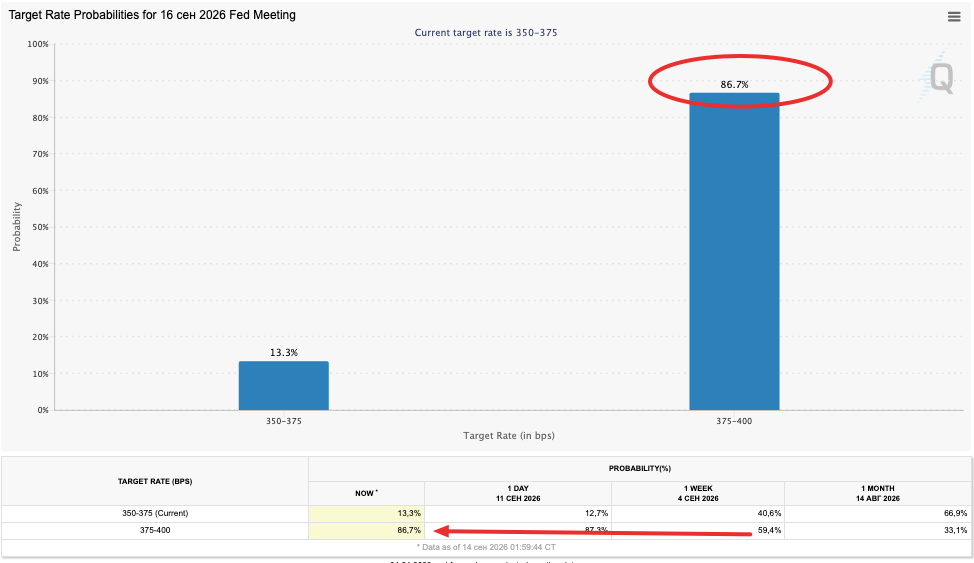Screen dimensions: 974x563
Task: Click the 40% label on the y-axis
Action: tap(40, 263)
